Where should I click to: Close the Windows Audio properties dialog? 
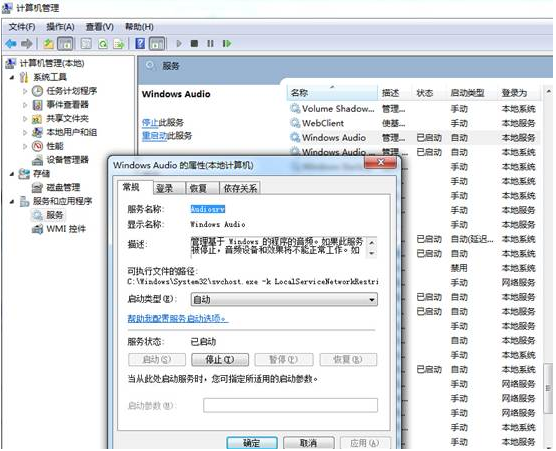[x=380, y=162]
